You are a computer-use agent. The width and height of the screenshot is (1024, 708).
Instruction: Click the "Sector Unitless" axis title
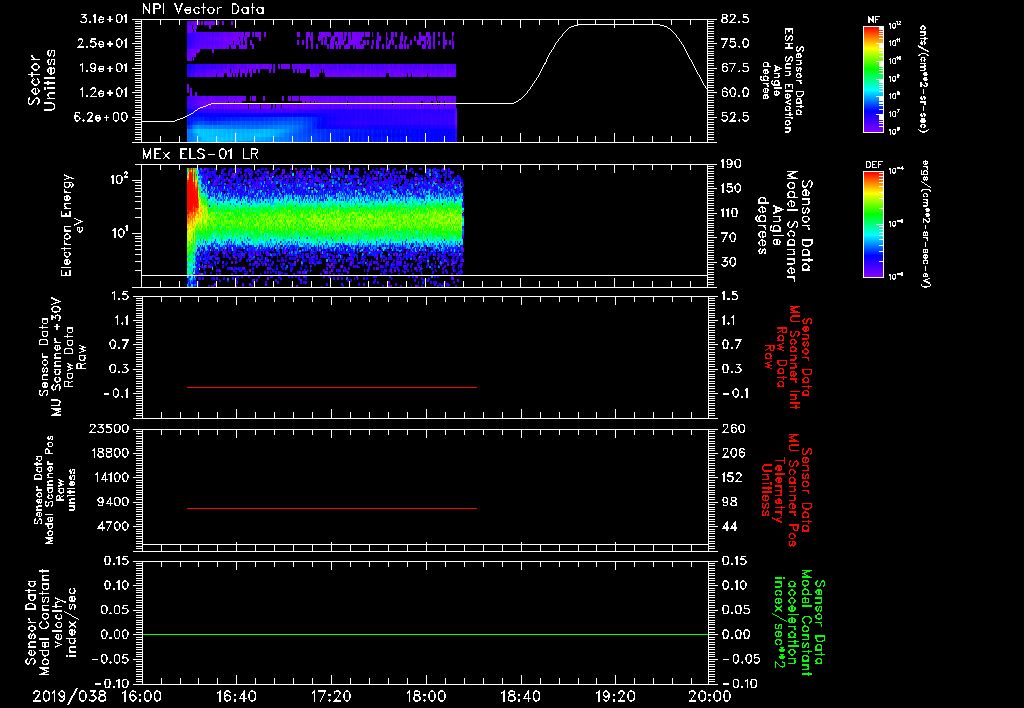pos(42,80)
